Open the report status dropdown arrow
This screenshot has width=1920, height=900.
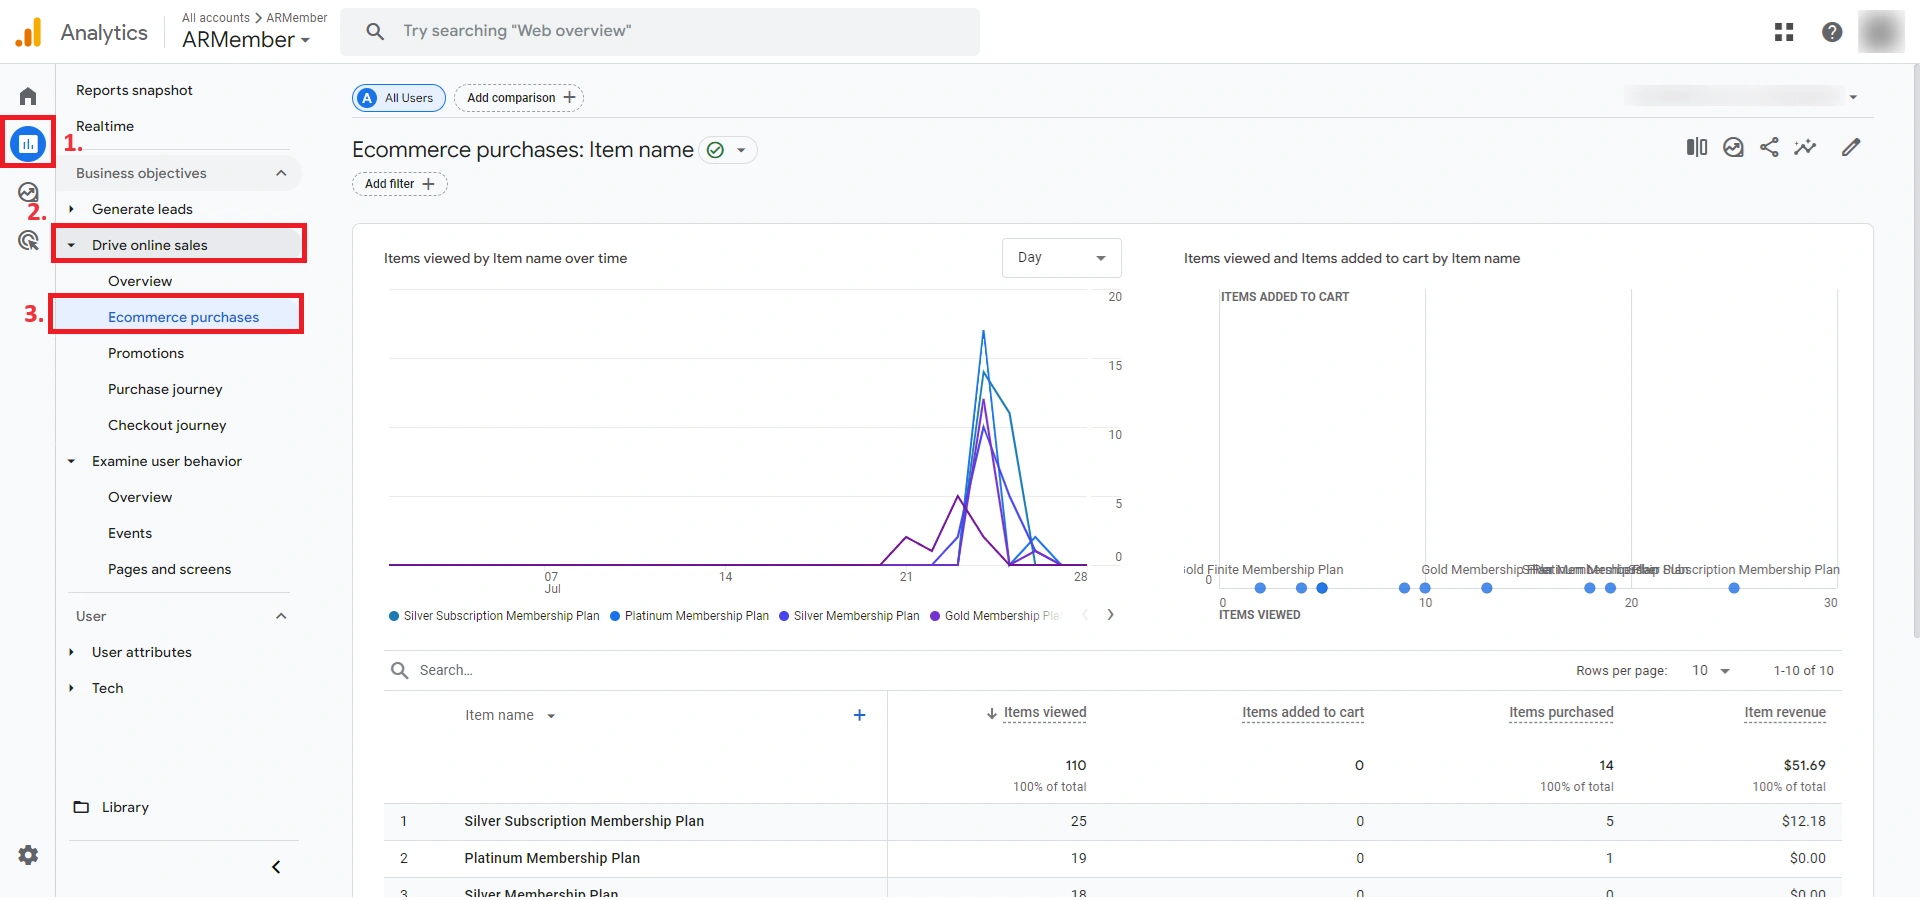click(x=741, y=150)
